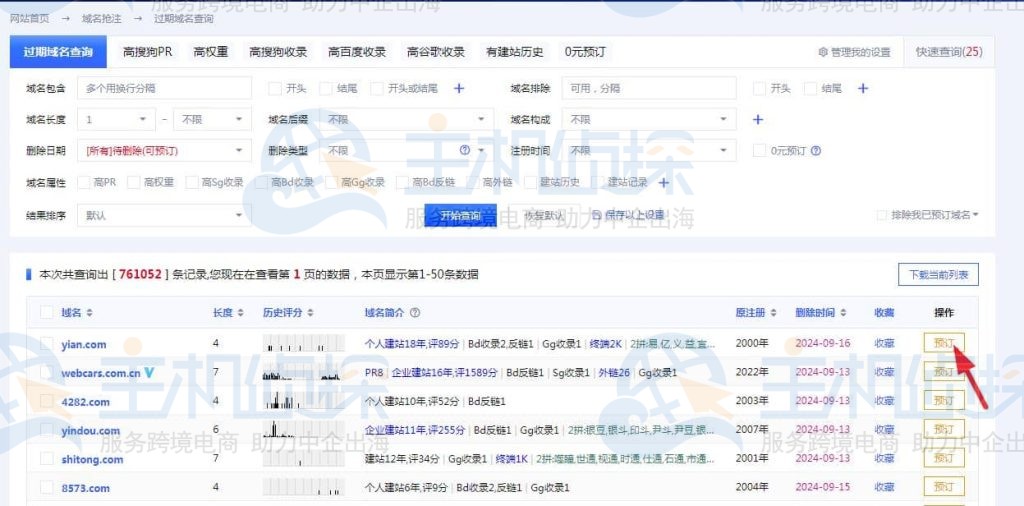Open the 删除日期 dropdown

pyautogui.click(x=164, y=150)
